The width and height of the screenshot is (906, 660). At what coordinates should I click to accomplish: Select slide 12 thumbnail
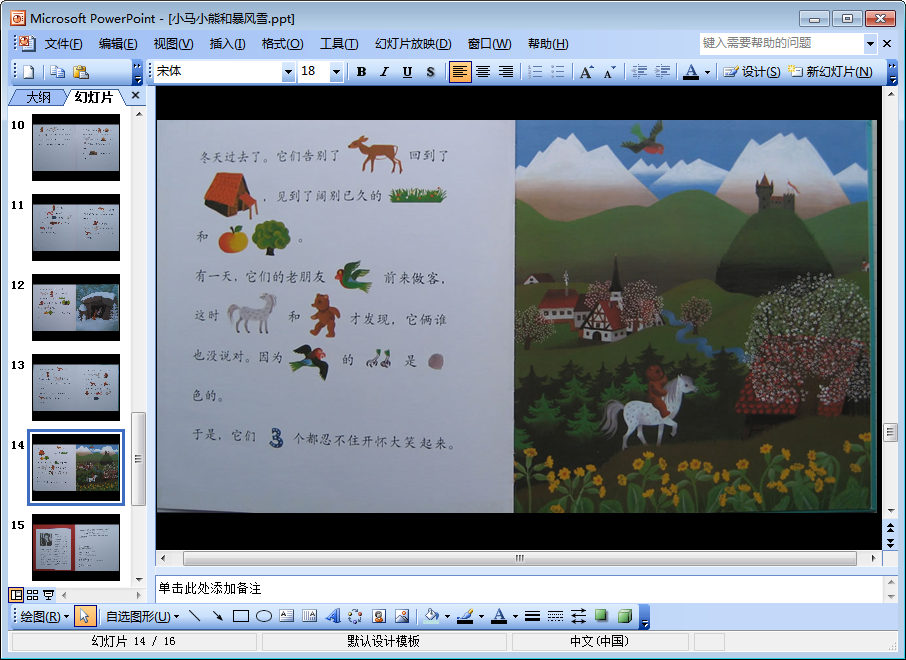pos(76,307)
